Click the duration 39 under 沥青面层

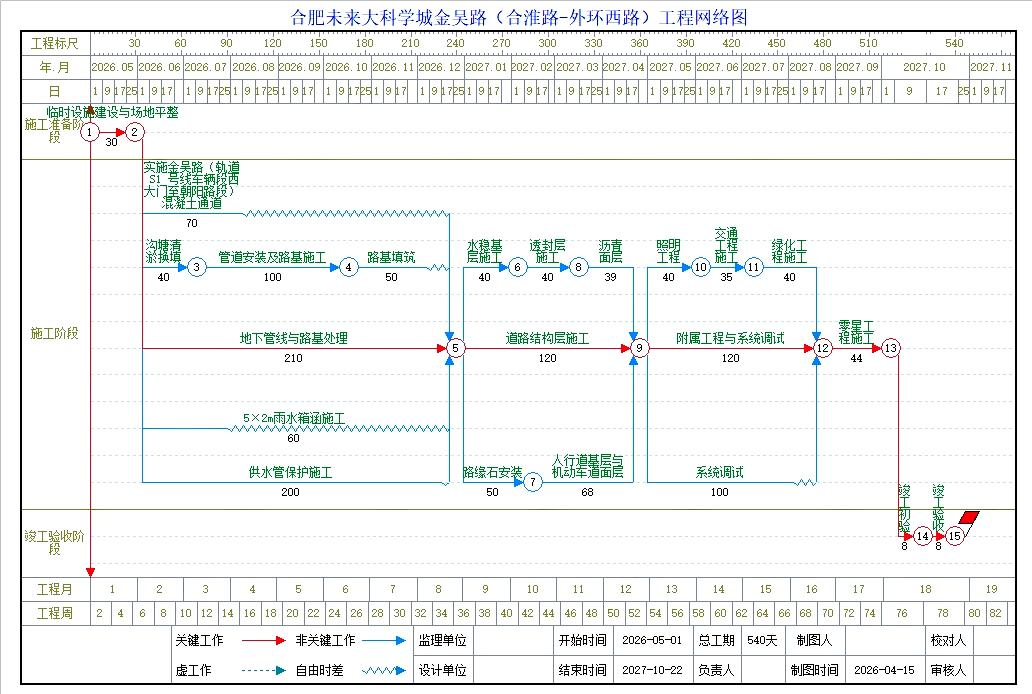(611, 277)
